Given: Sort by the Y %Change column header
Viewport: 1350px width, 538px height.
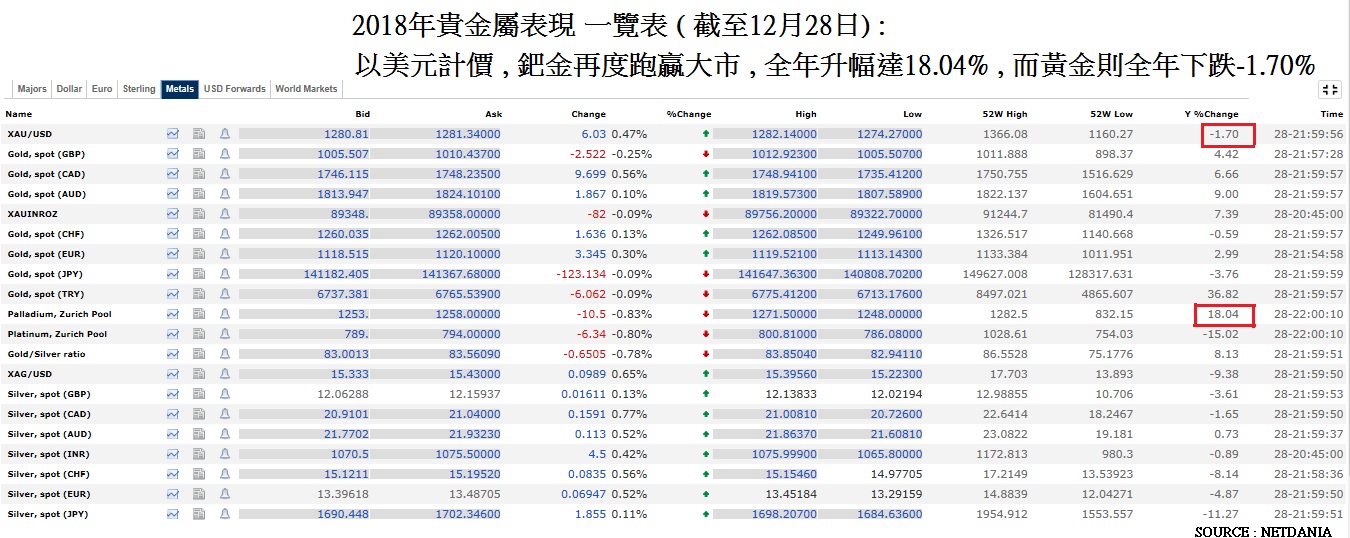Looking at the screenshot, I should (x=1210, y=114).
